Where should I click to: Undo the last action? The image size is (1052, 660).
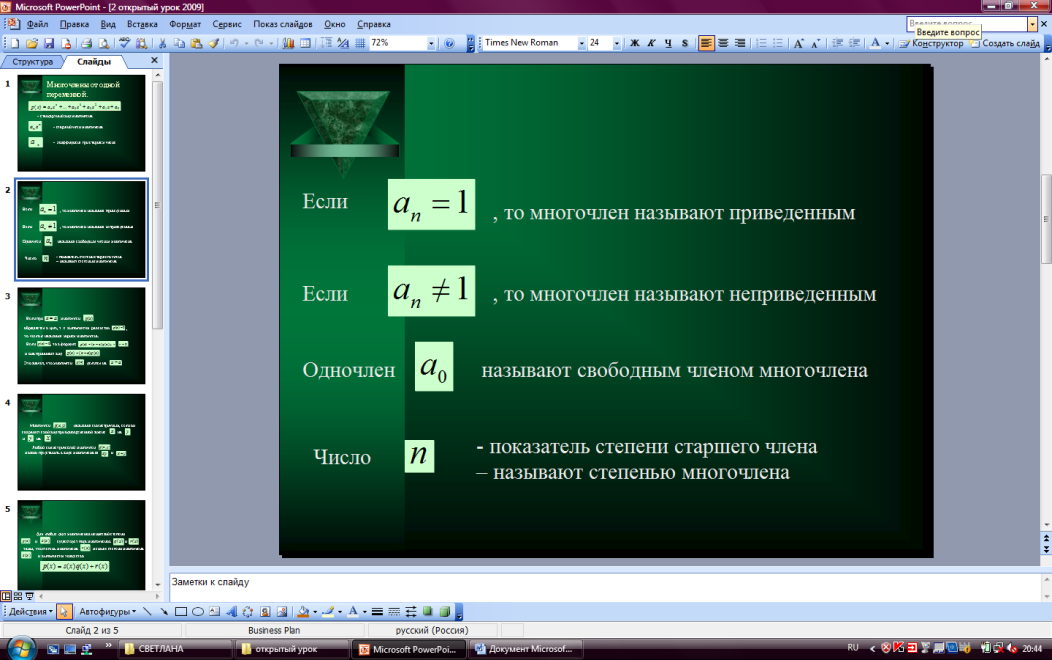click(234, 43)
